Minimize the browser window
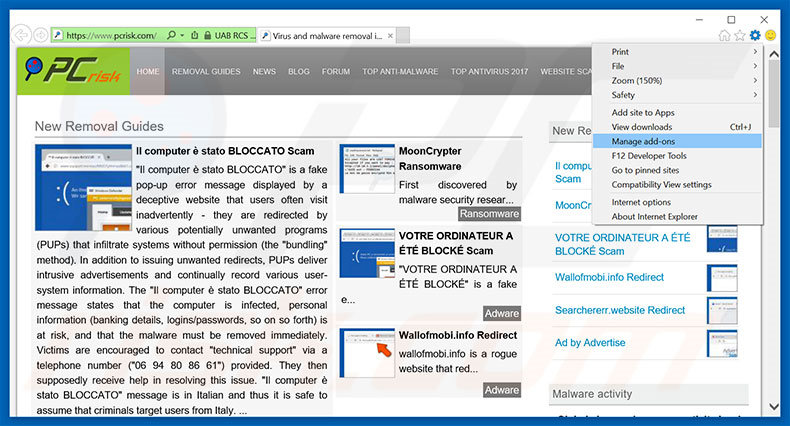This screenshot has height=426, width=790. point(699,20)
